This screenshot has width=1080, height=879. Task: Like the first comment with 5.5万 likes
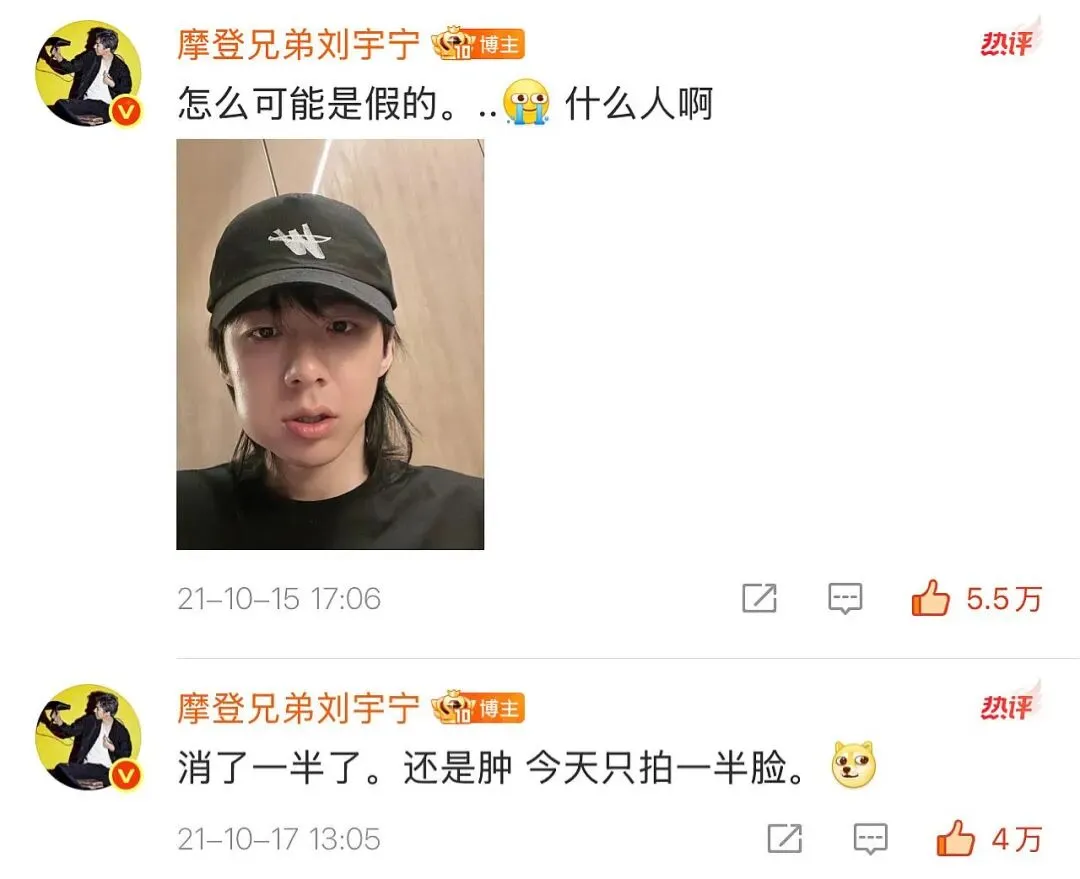click(x=930, y=598)
